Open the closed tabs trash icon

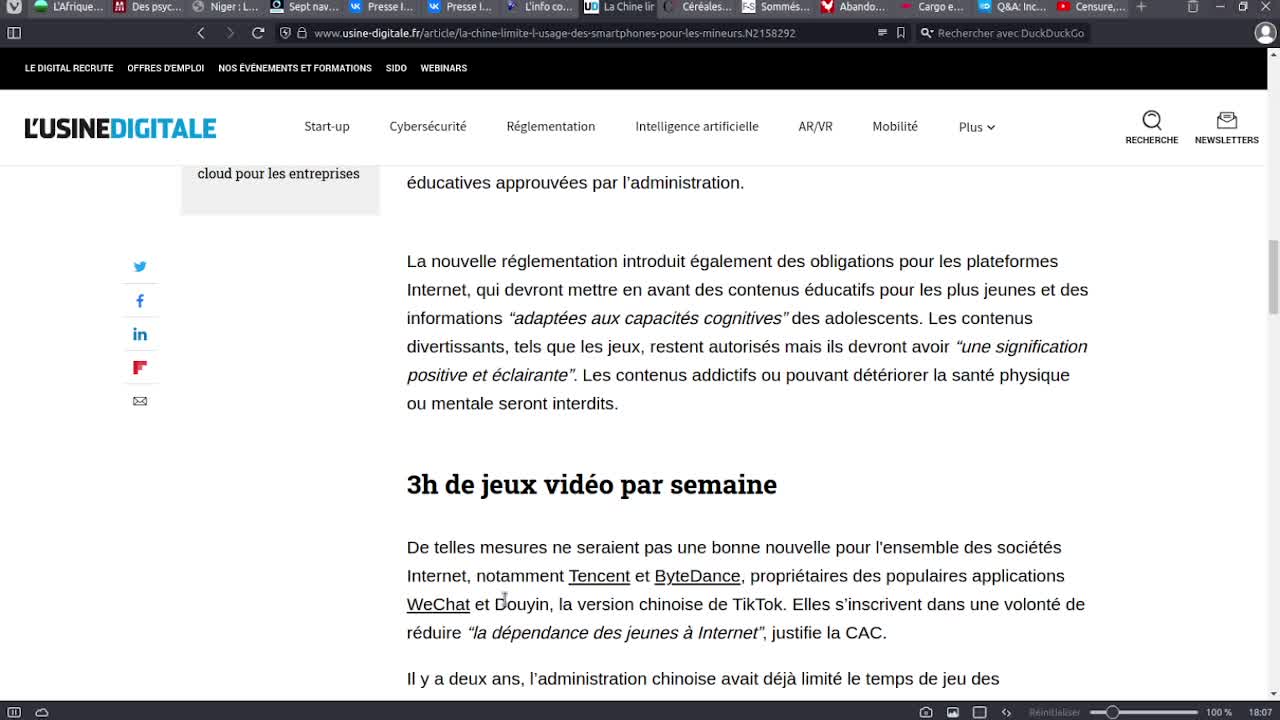click(x=1193, y=7)
